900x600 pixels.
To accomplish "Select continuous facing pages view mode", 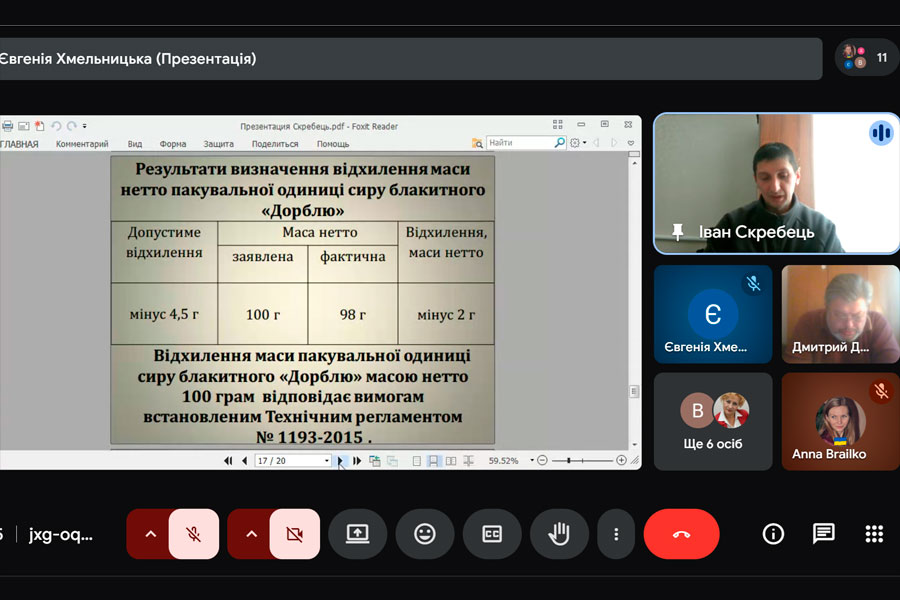I will (468, 460).
